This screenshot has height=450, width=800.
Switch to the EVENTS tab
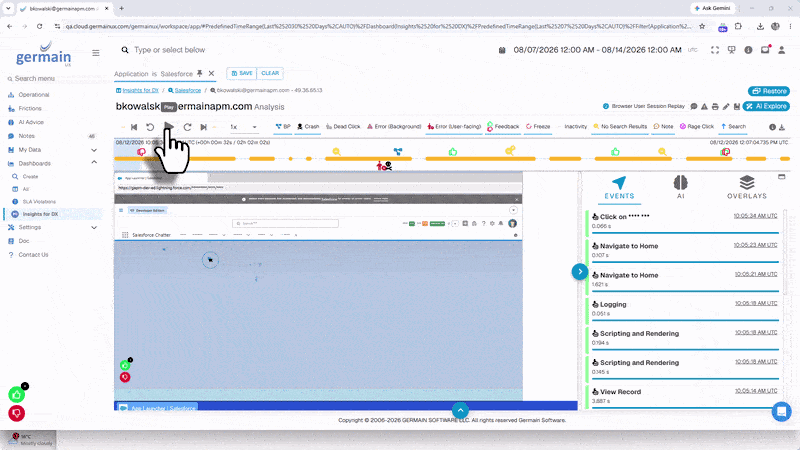click(619, 187)
